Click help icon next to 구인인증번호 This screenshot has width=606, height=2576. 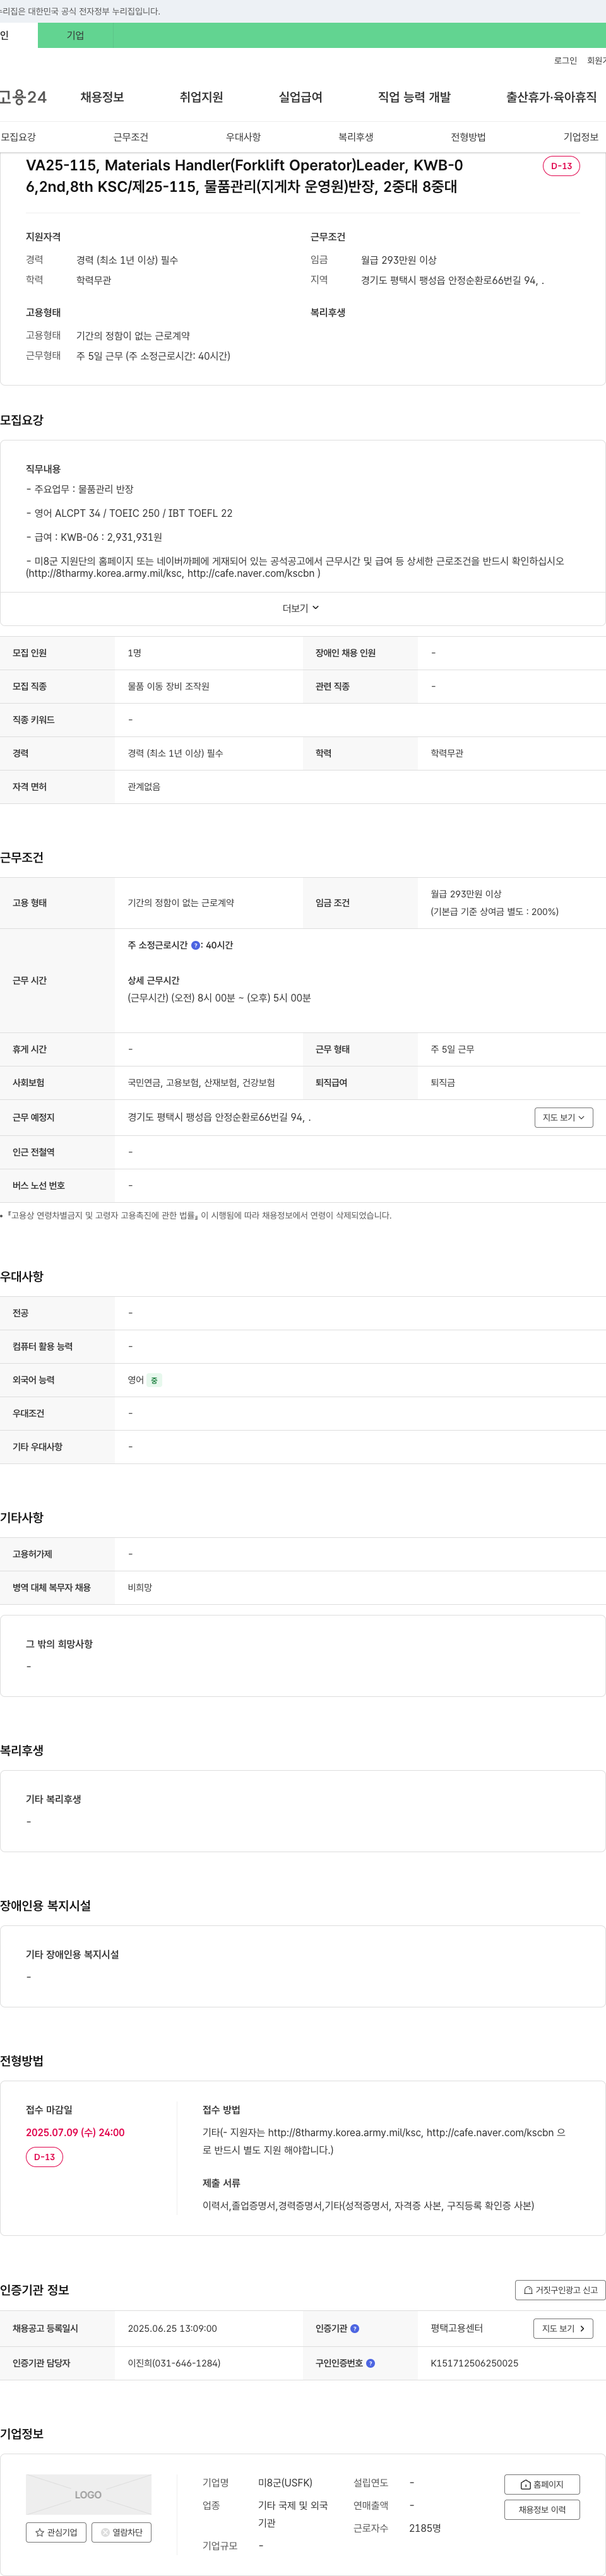(371, 2363)
